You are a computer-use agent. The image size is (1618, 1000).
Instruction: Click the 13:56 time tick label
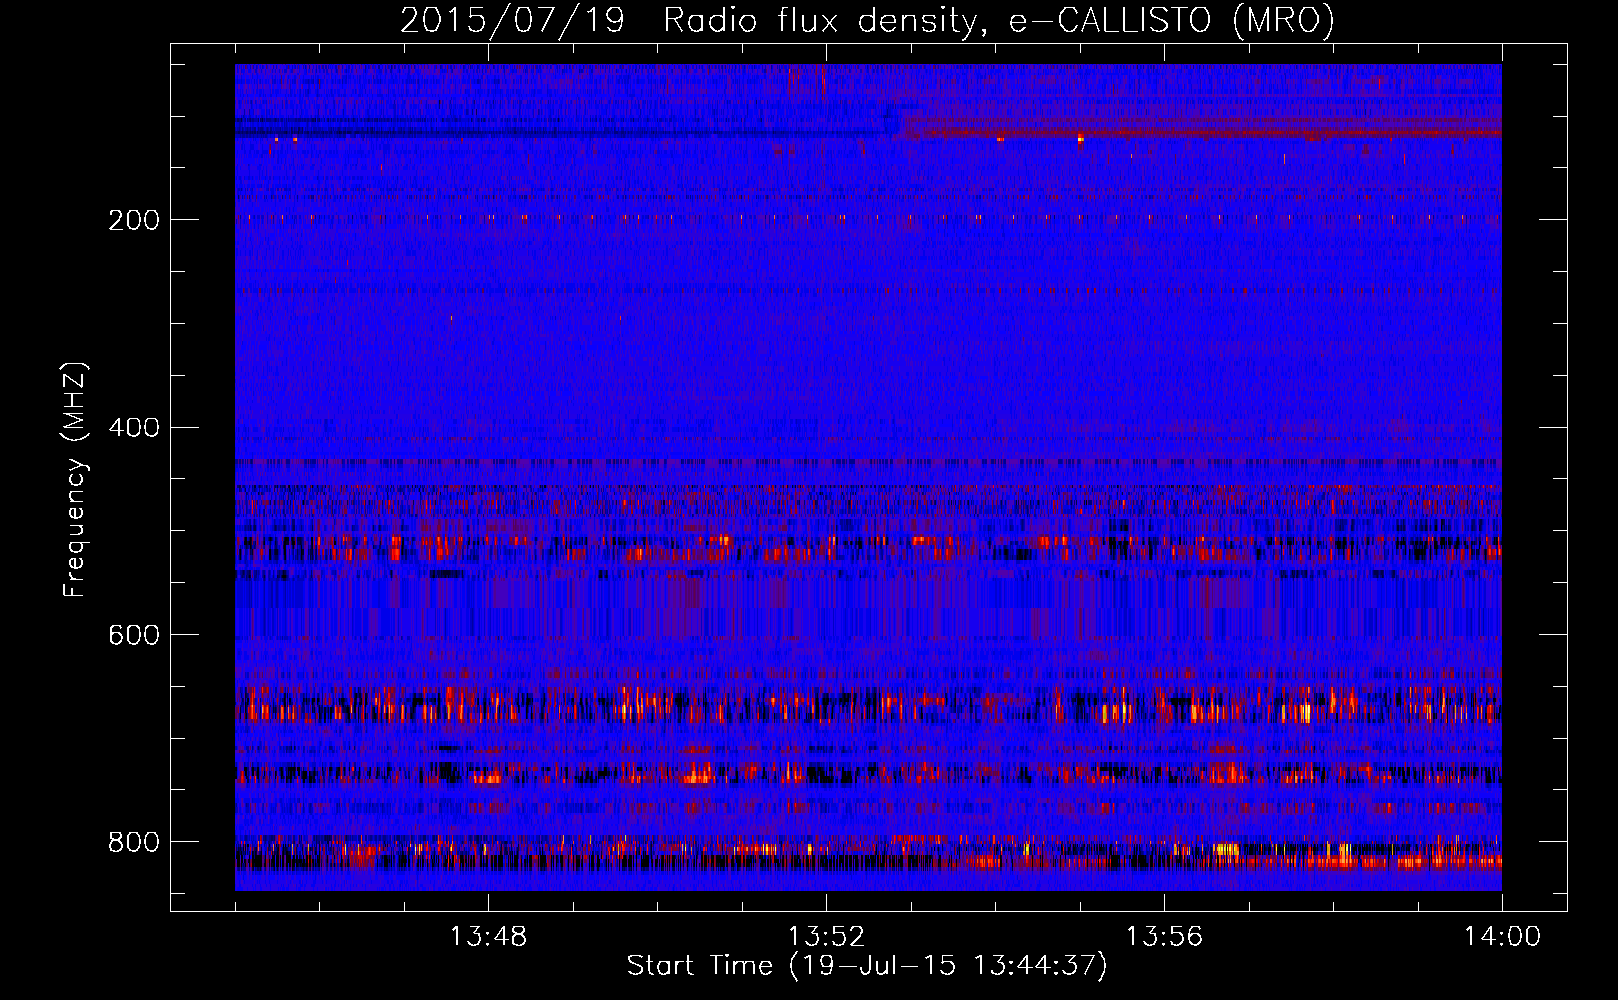pos(1164,937)
